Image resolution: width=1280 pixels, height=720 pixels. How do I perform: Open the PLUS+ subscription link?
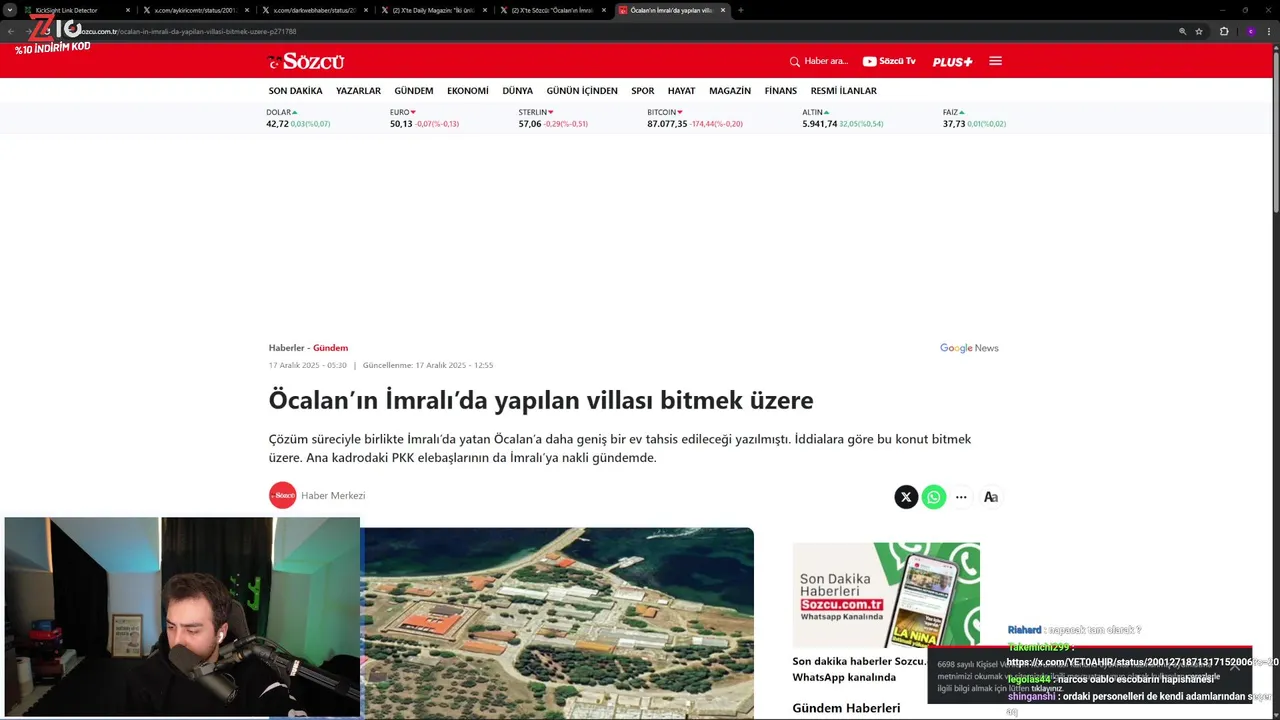point(952,62)
